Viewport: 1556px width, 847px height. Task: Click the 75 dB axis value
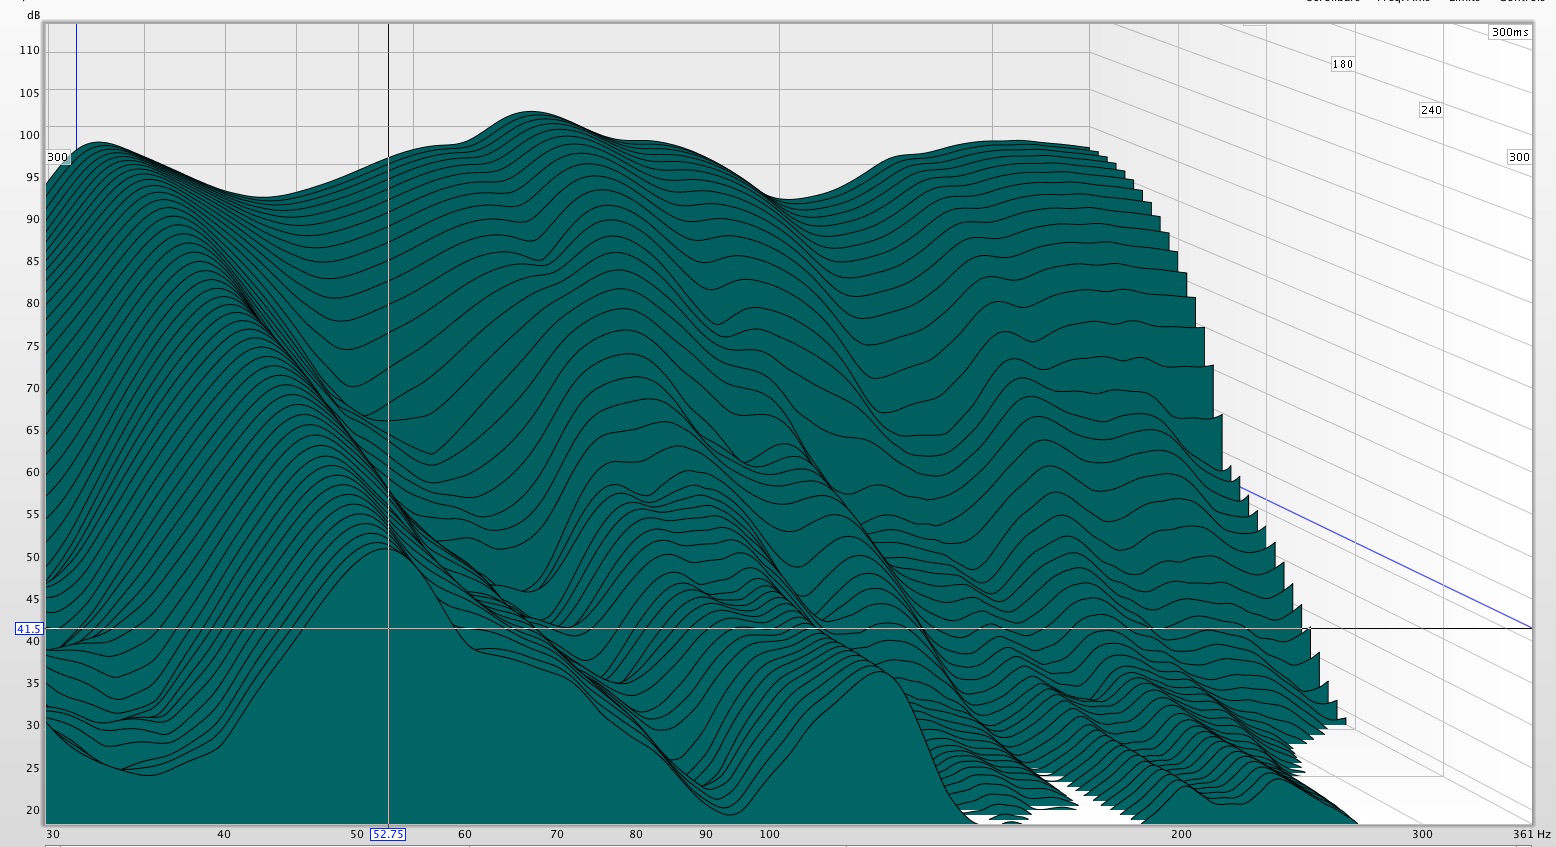pos(33,346)
